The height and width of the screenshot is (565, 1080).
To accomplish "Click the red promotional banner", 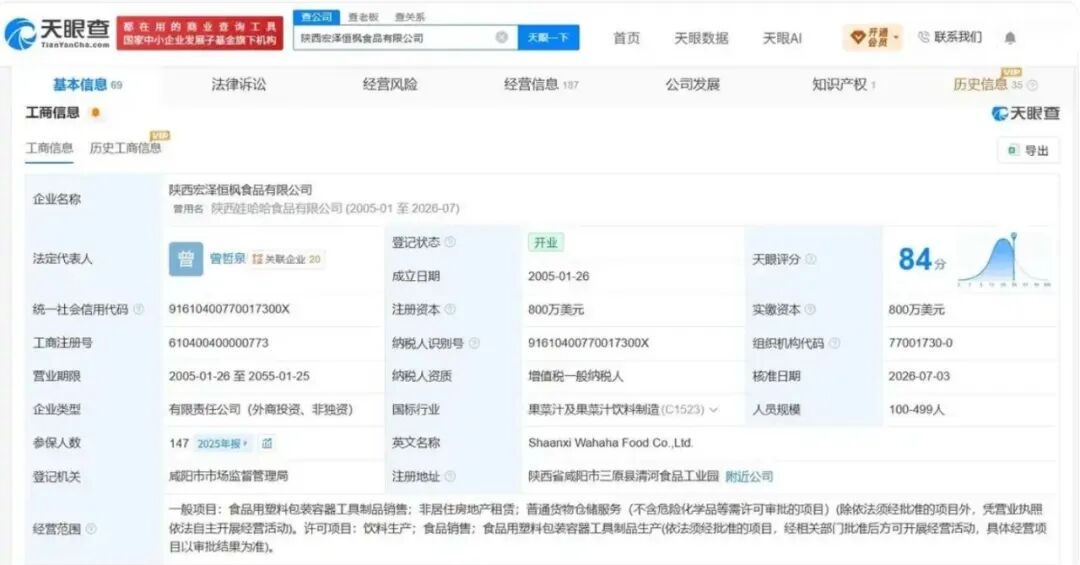I will coord(200,33).
